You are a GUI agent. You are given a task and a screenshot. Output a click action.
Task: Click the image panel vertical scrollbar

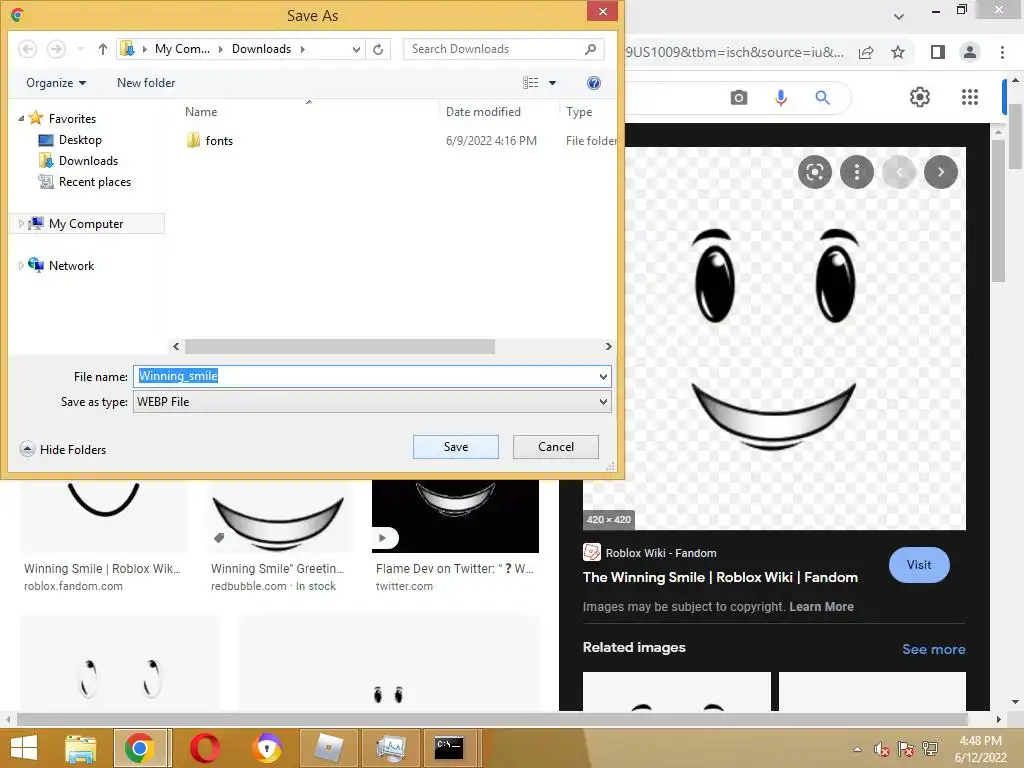point(998,212)
